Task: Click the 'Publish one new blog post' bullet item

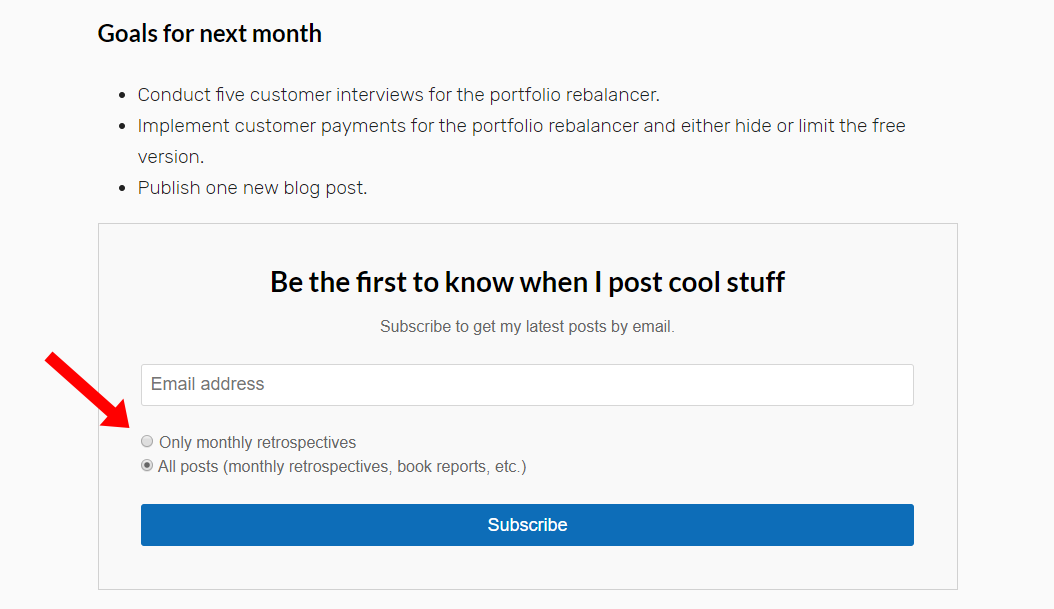Action: click(x=253, y=188)
